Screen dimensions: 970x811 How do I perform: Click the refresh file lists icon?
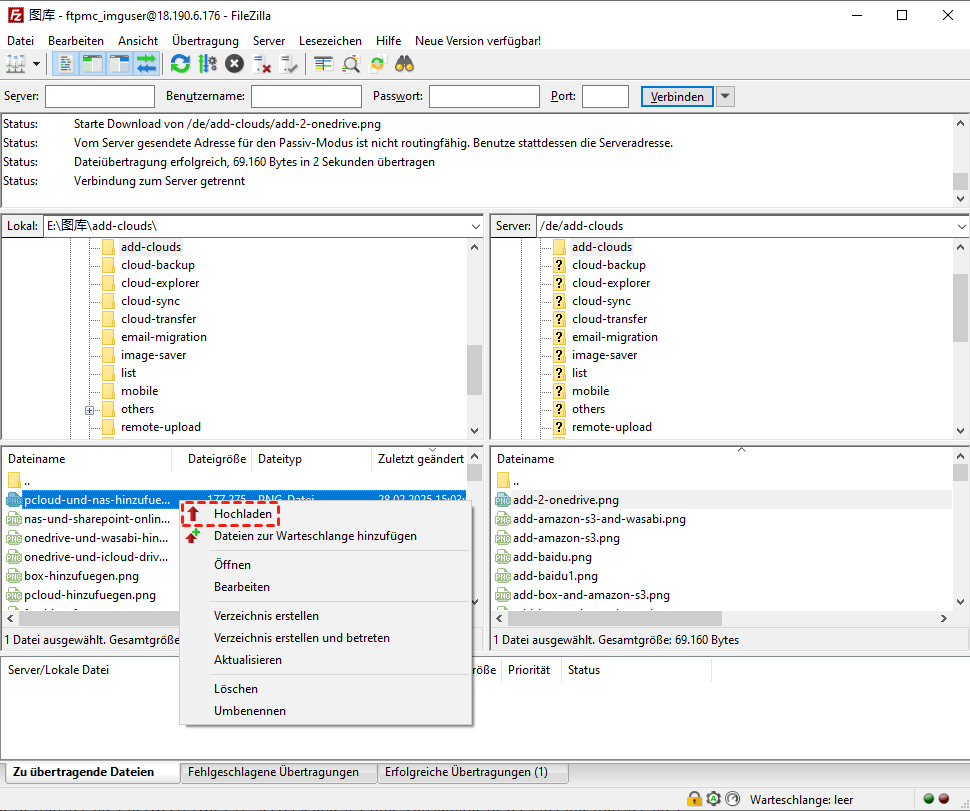(180, 64)
